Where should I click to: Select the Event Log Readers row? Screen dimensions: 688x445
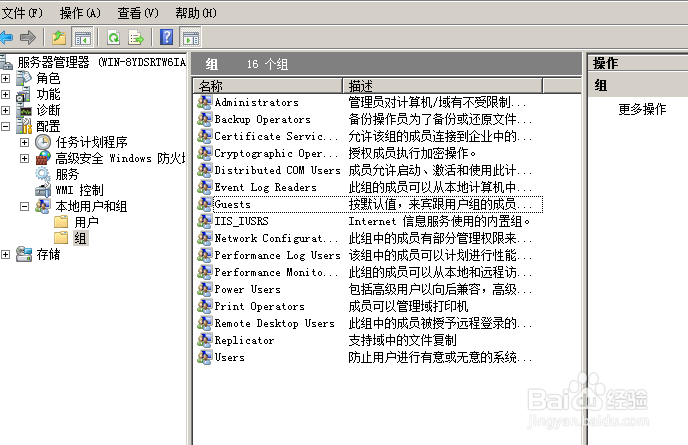369,187
